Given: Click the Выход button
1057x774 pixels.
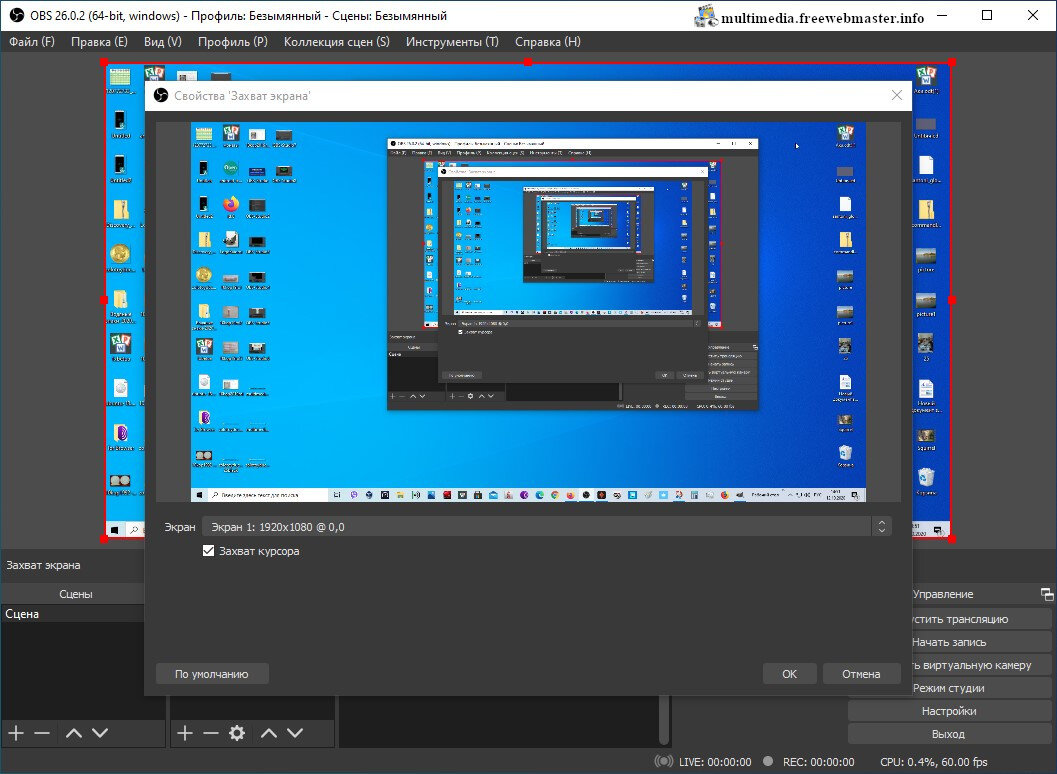Looking at the screenshot, I should point(948,734).
